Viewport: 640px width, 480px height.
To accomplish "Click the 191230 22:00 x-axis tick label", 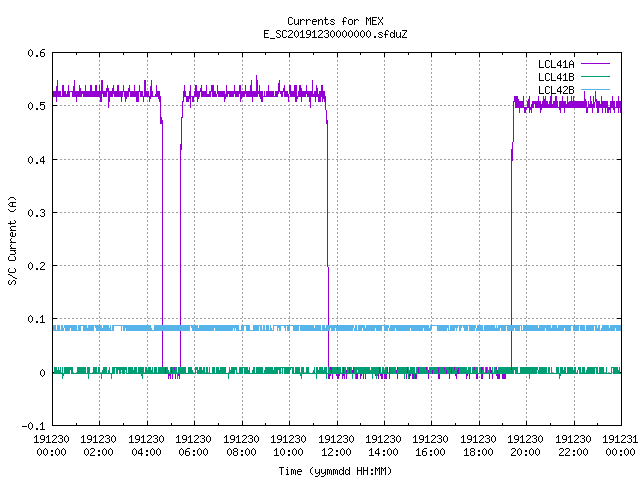I will [x=573, y=446].
